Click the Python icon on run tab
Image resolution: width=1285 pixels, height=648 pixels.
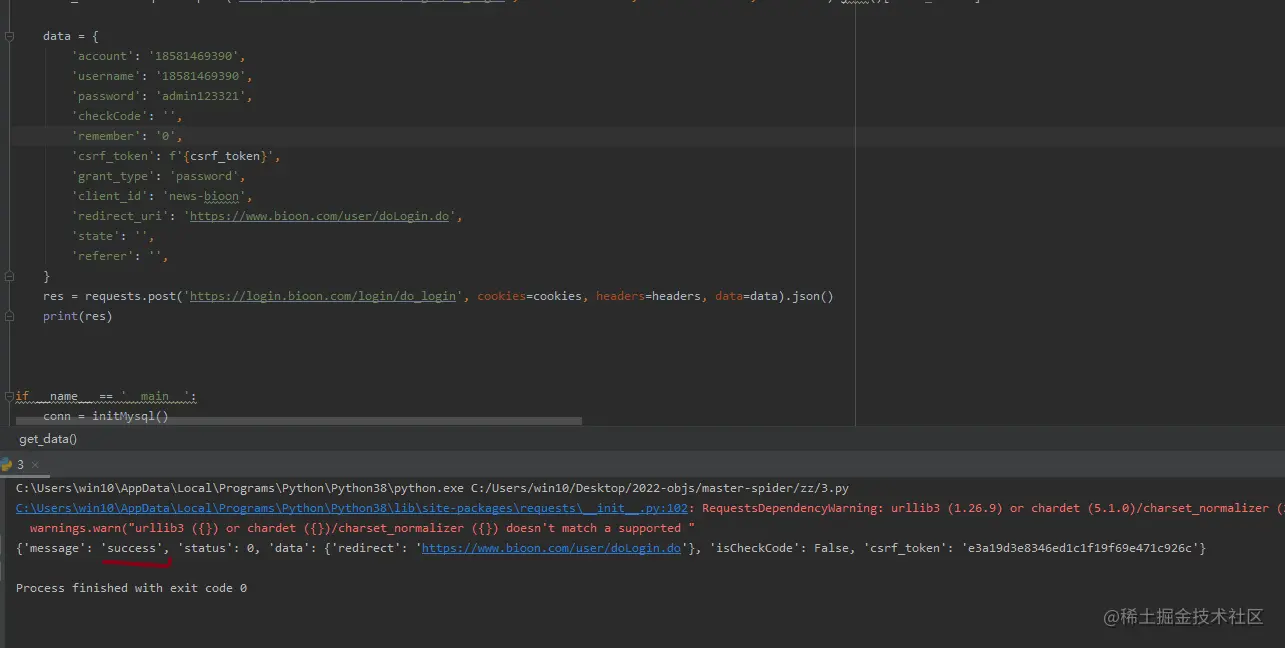[5, 465]
